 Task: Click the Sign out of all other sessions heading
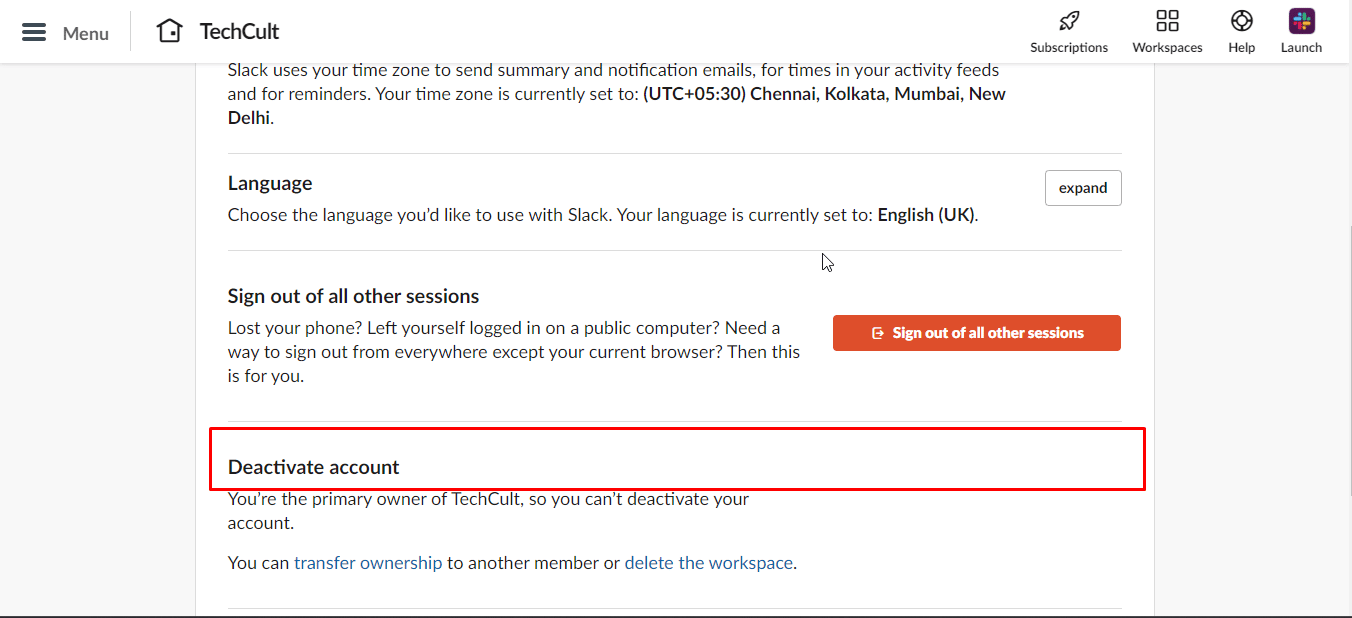click(x=353, y=296)
